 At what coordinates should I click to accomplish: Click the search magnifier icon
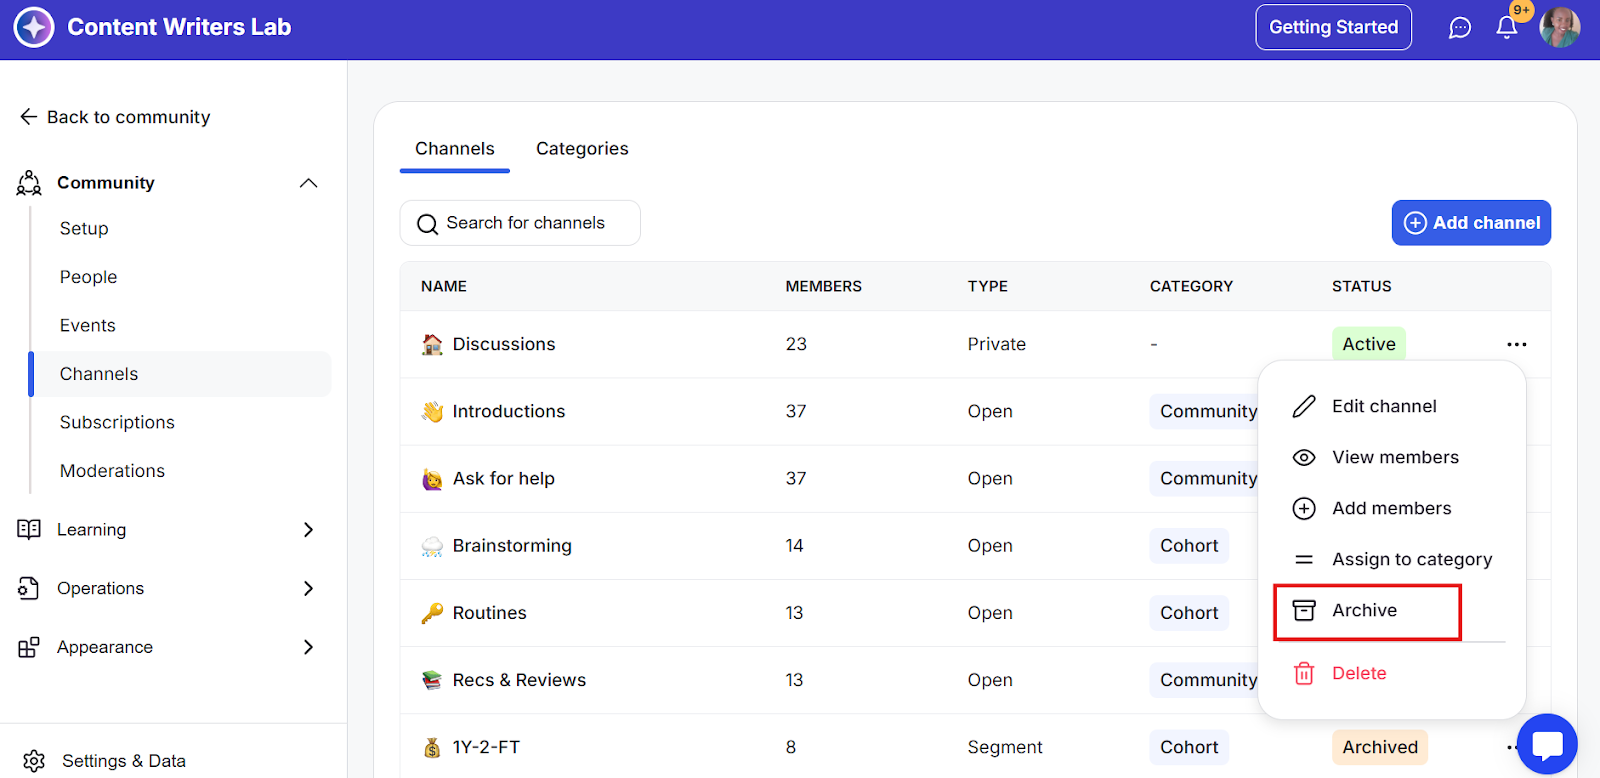(x=427, y=224)
